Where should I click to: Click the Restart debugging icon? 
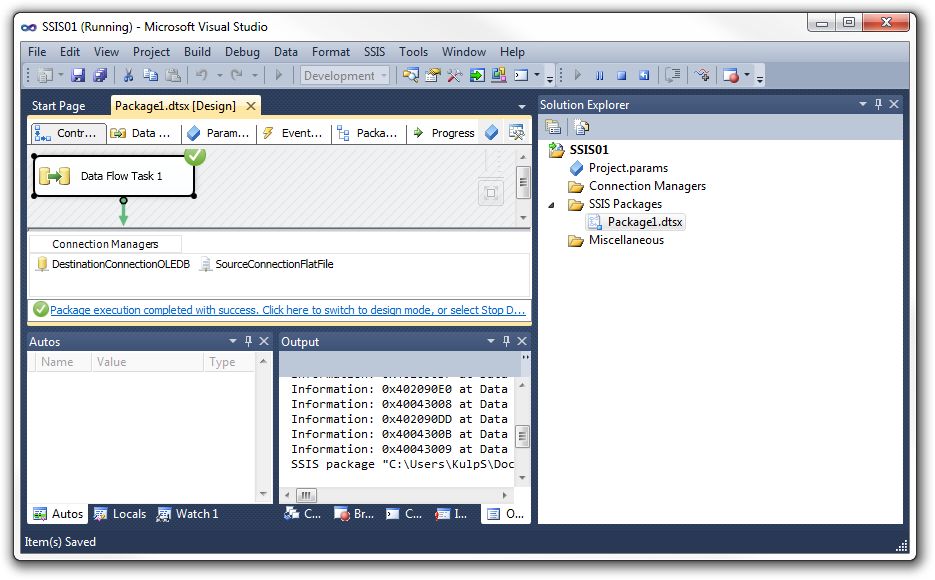tap(644, 75)
